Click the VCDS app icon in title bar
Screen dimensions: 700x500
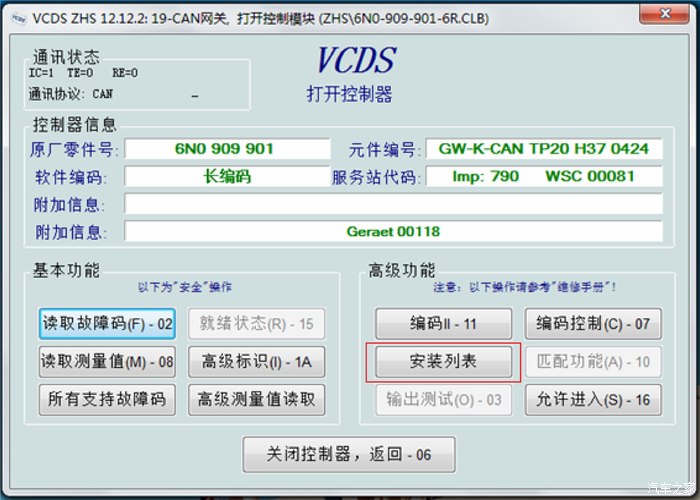[14, 13]
